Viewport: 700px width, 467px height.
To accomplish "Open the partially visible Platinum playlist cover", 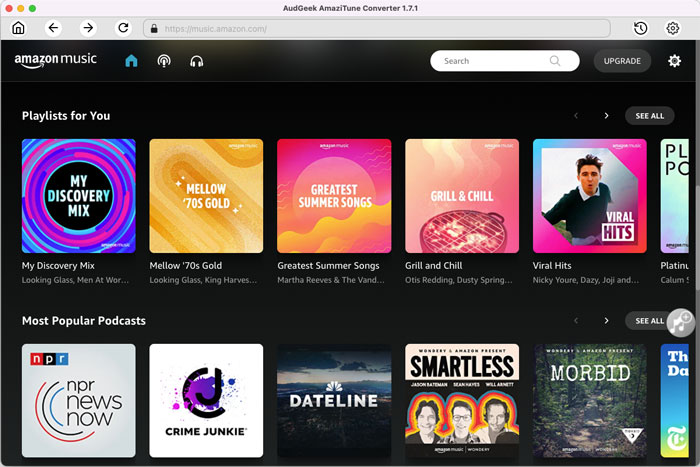I will pos(675,196).
